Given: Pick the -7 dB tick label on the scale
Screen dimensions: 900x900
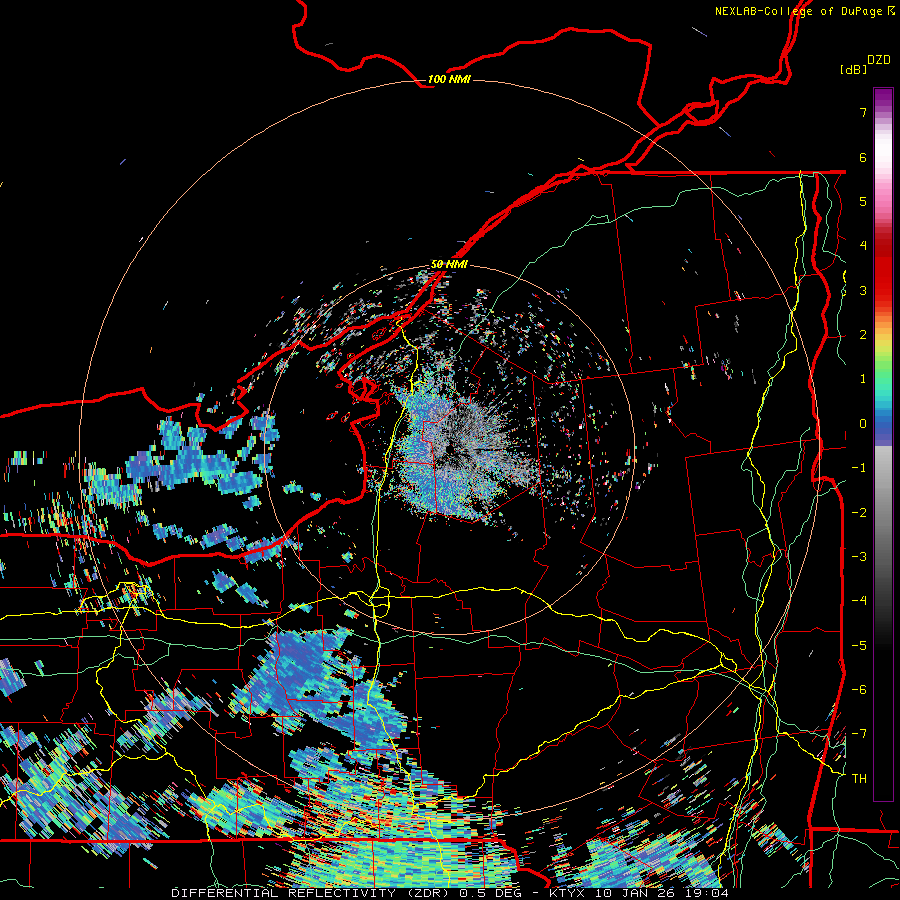Looking at the screenshot, I should pos(859,734).
